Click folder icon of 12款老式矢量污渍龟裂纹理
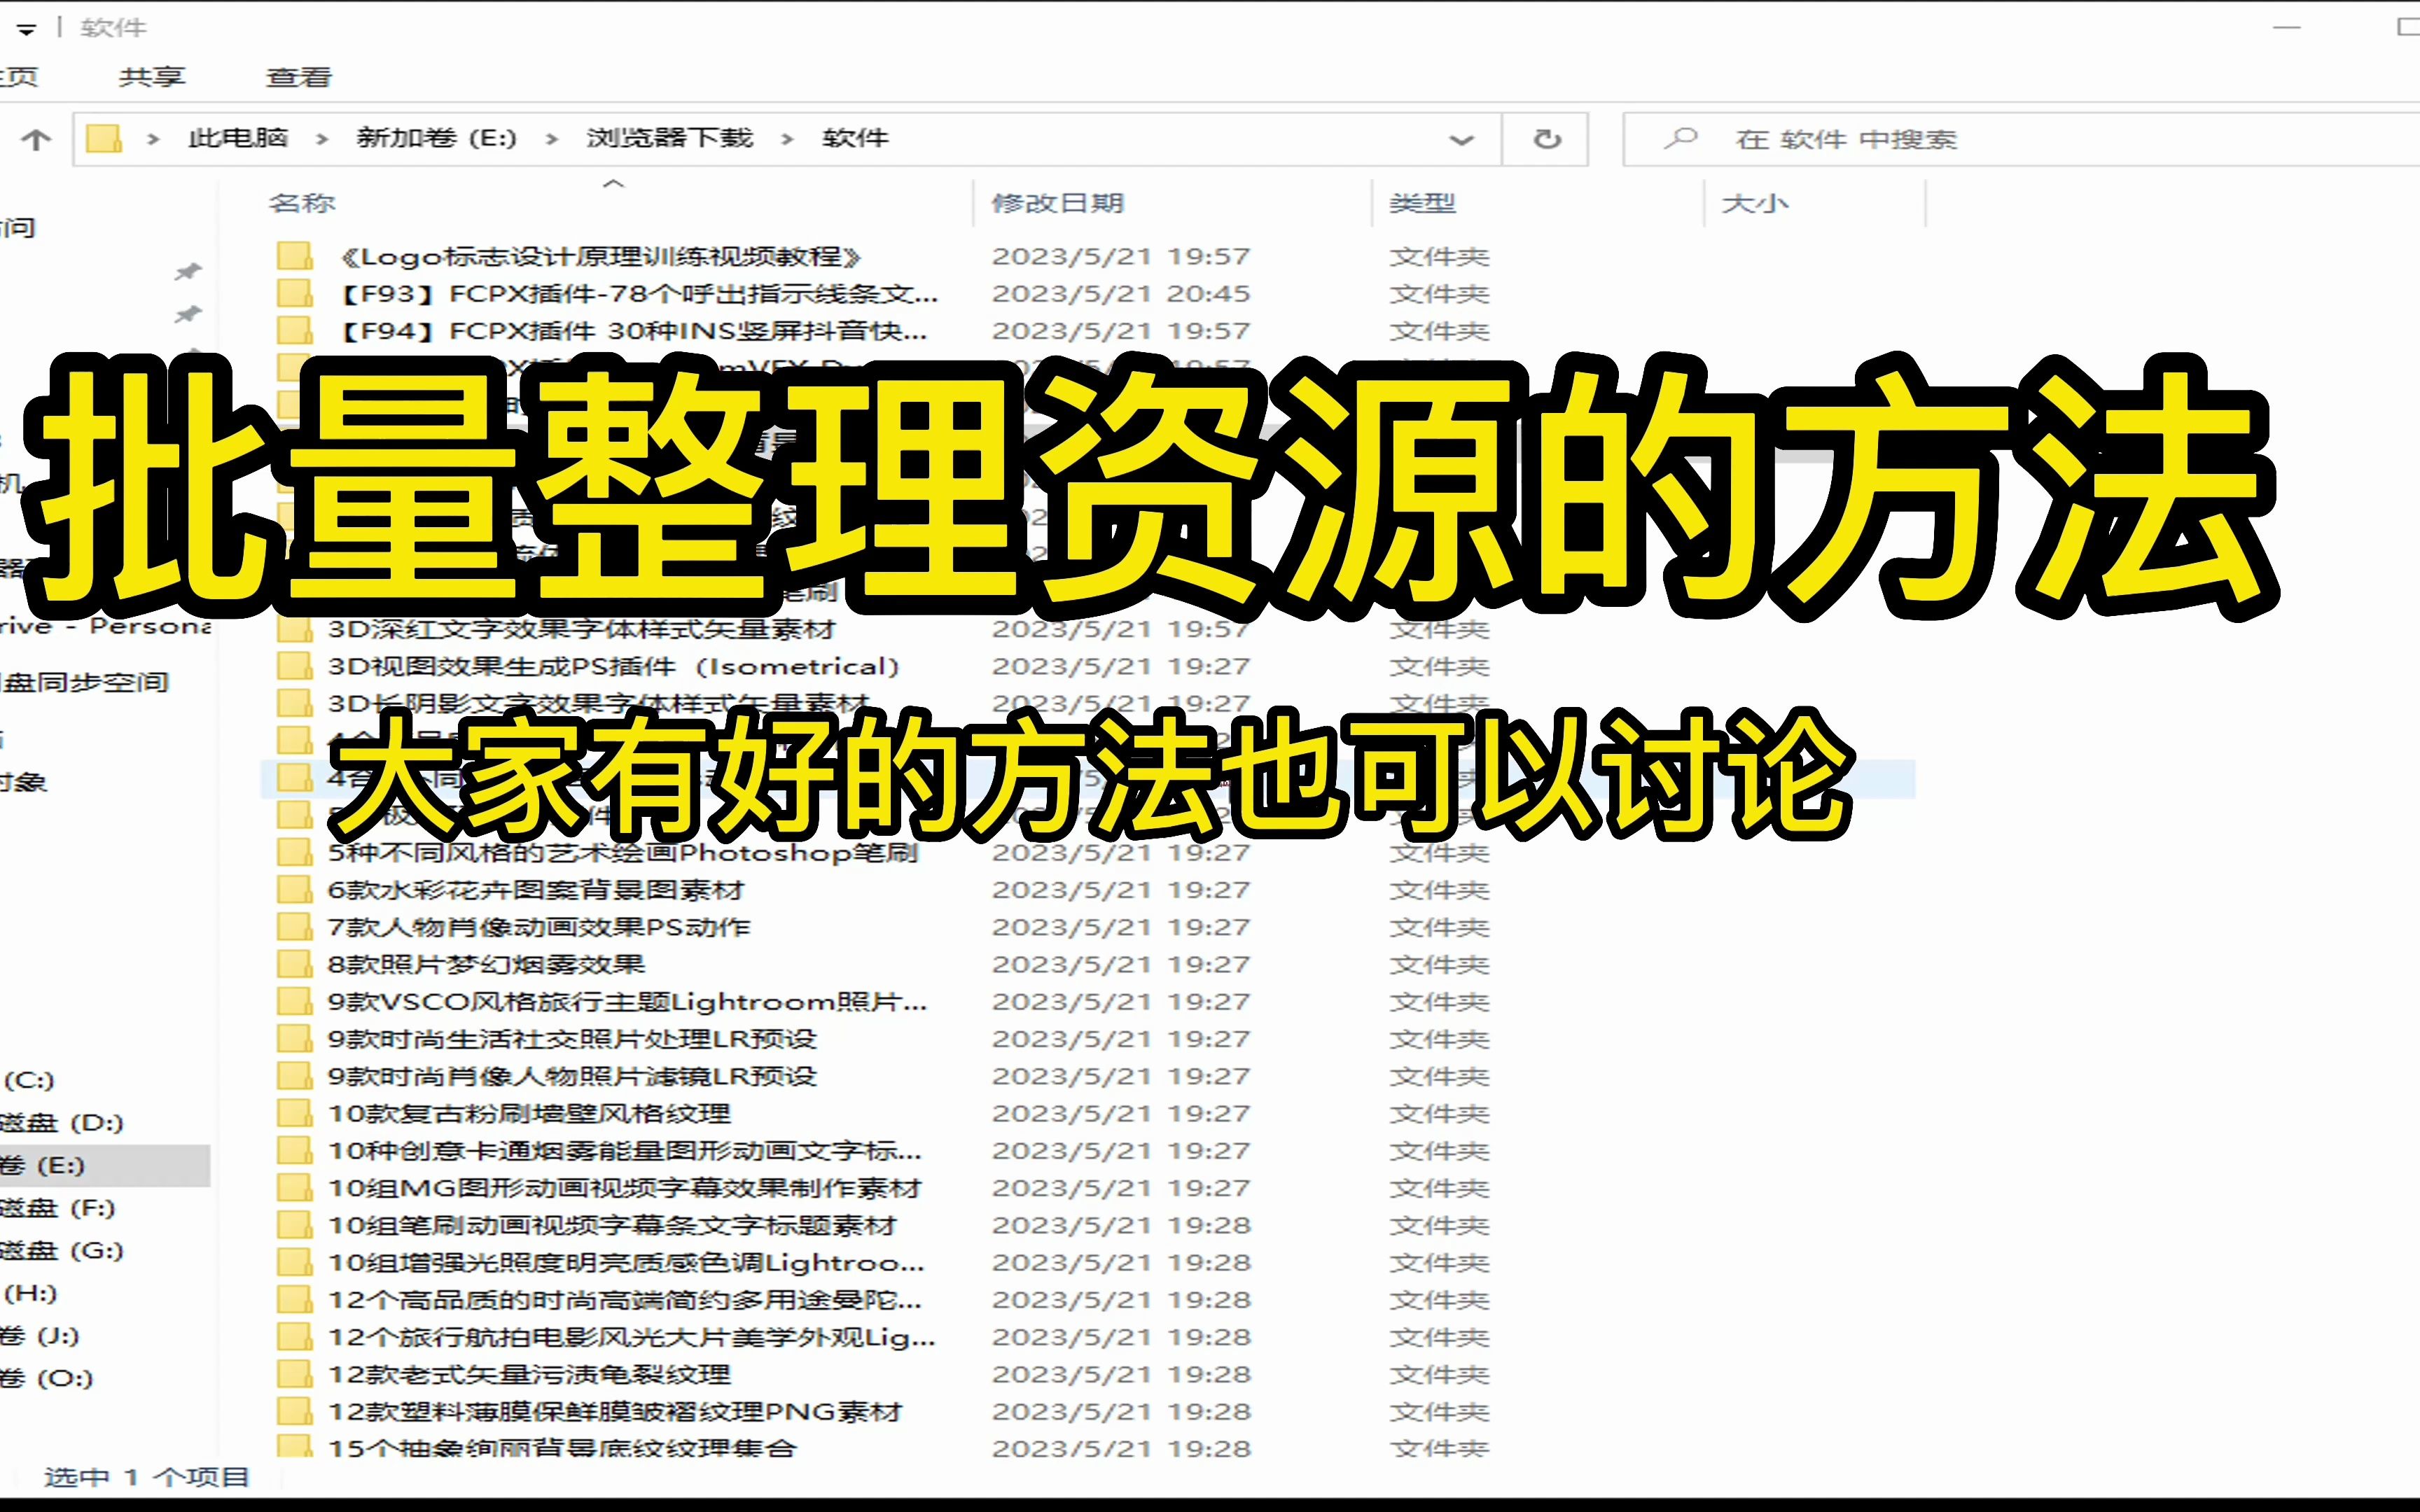Screen dimensions: 2420x1512 coord(294,1374)
